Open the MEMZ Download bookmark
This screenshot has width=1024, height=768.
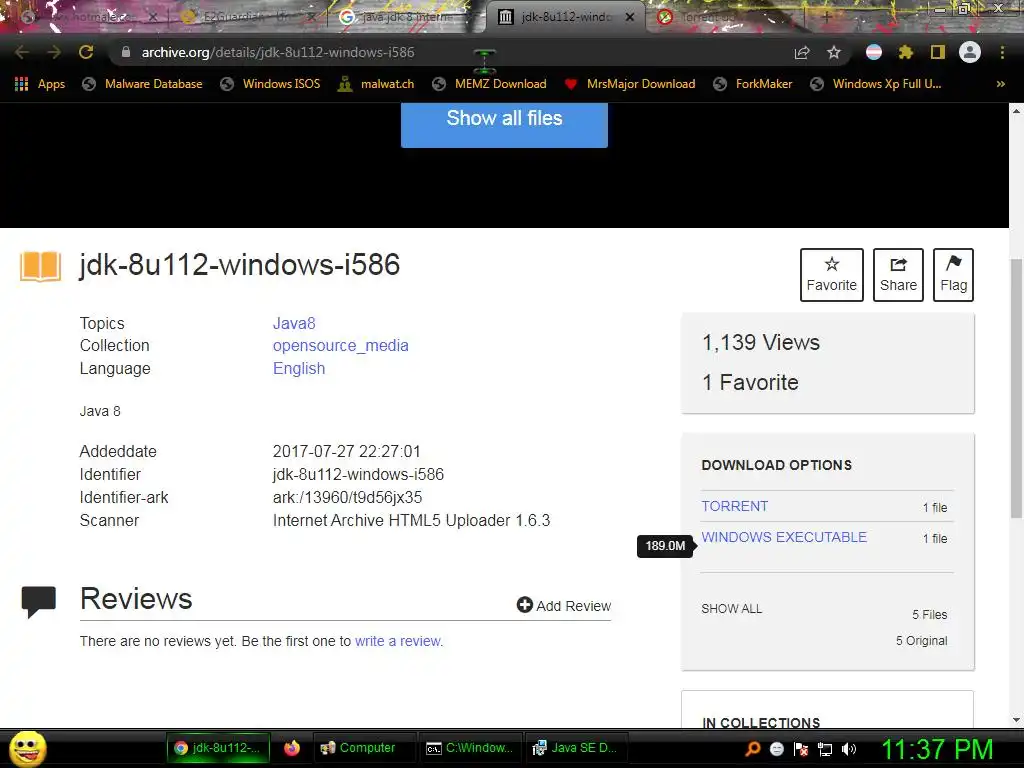tap(489, 84)
